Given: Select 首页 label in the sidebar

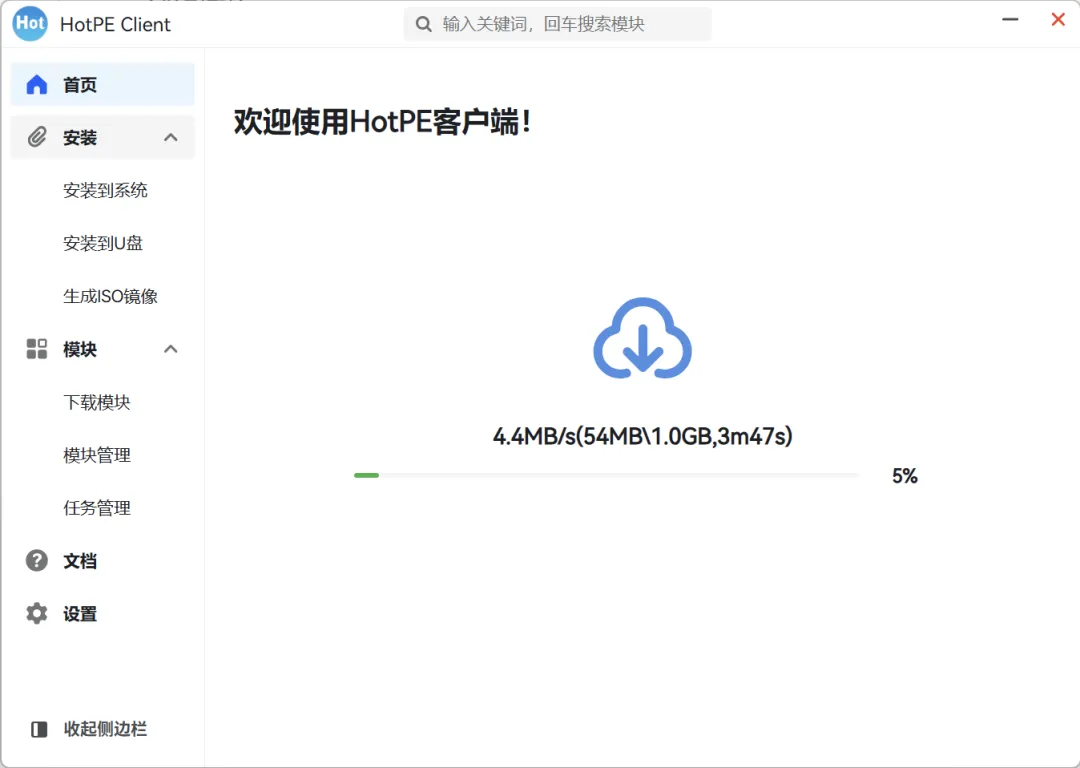Looking at the screenshot, I should pyautogui.click(x=80, y=85).
